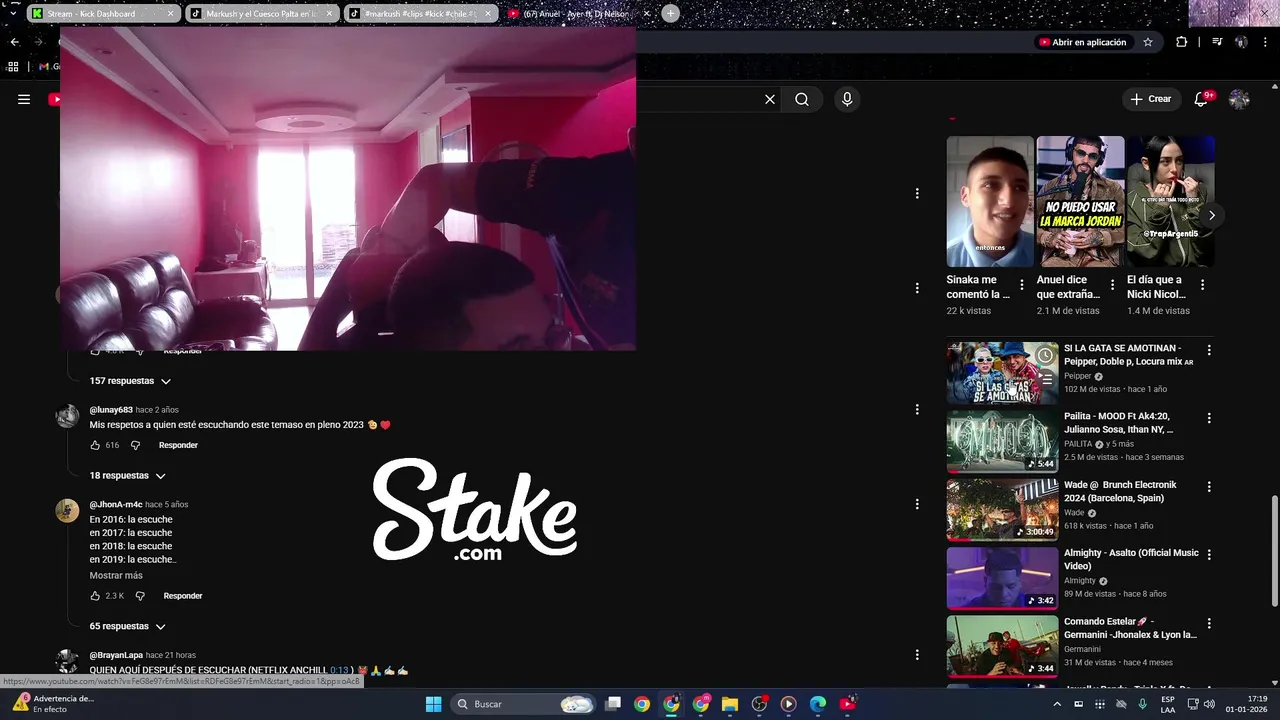
Task: Open the tab search dropdown arrow
Action: tap(12, 14)
